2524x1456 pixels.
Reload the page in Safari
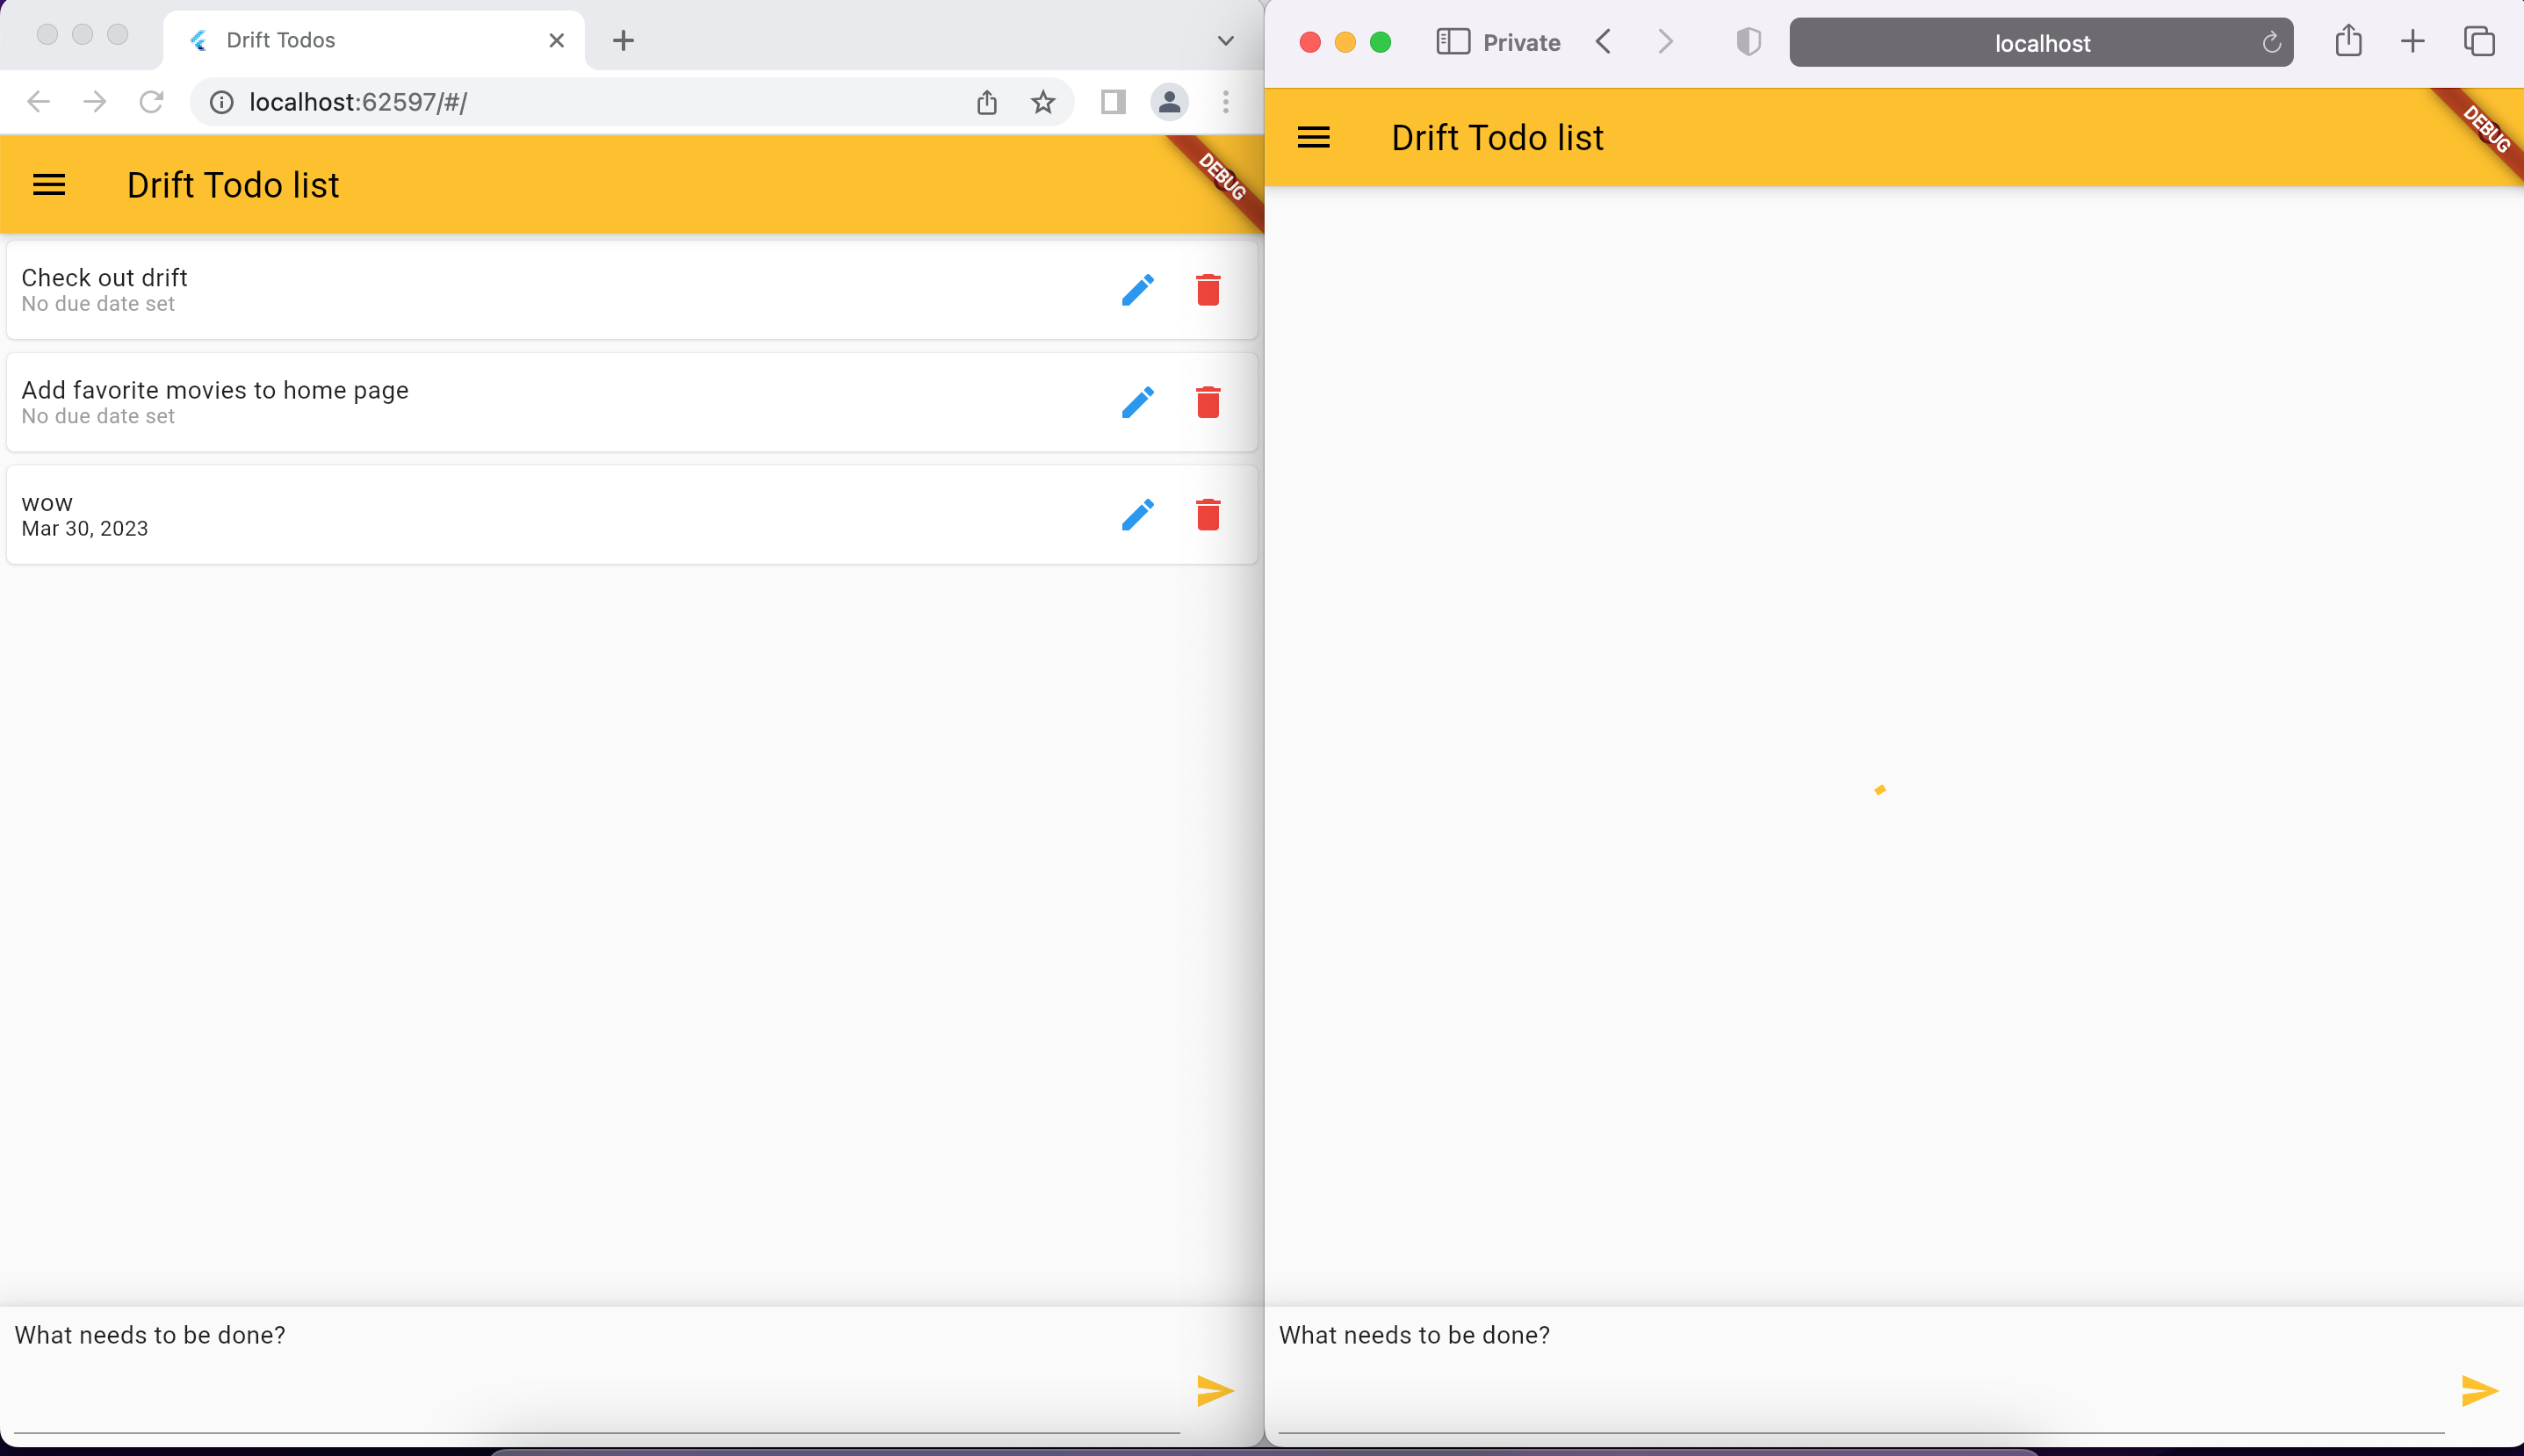coord(2270,42)
